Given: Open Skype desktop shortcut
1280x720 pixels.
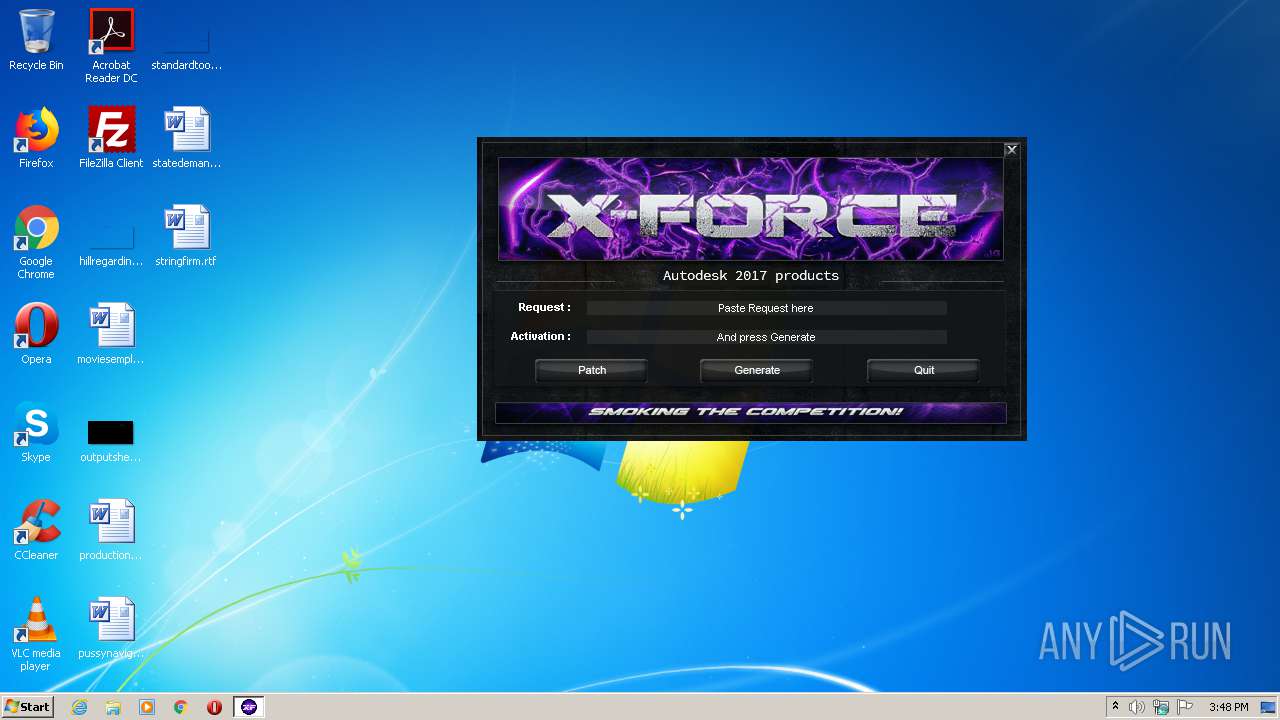Looking at the screenshot, I should [x=36, y=433].
